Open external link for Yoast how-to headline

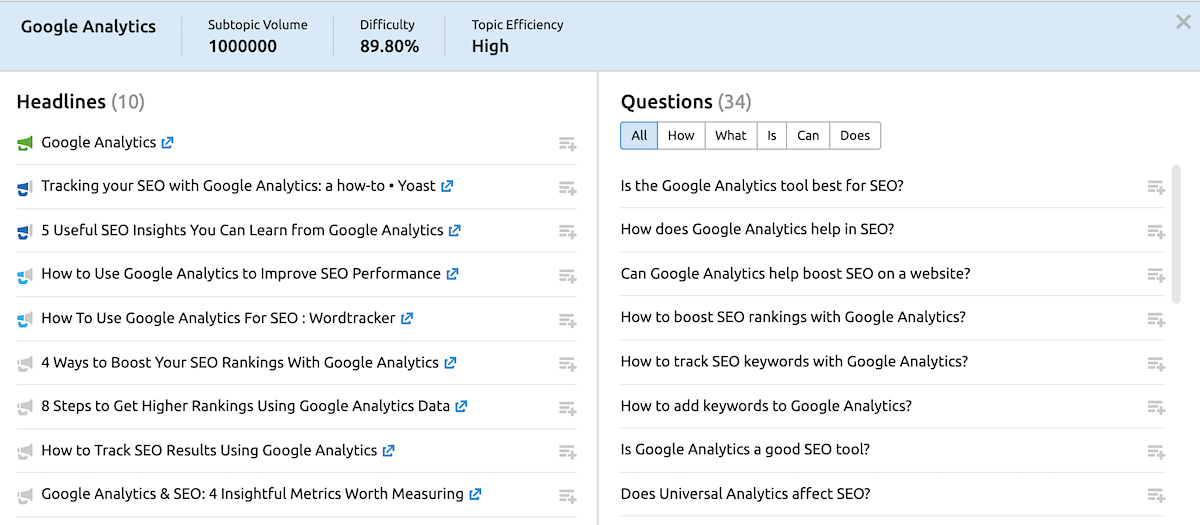(447, 186)
